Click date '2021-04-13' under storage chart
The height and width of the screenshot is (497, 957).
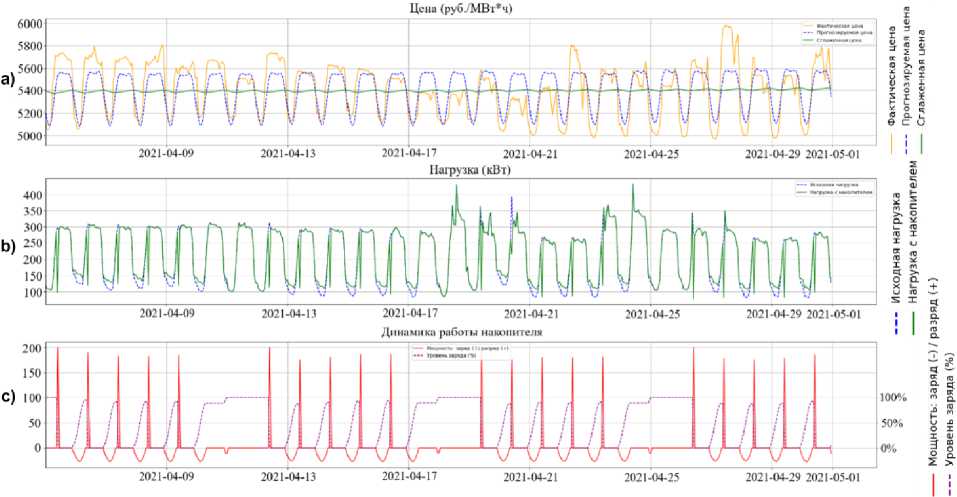pos(288,477)
